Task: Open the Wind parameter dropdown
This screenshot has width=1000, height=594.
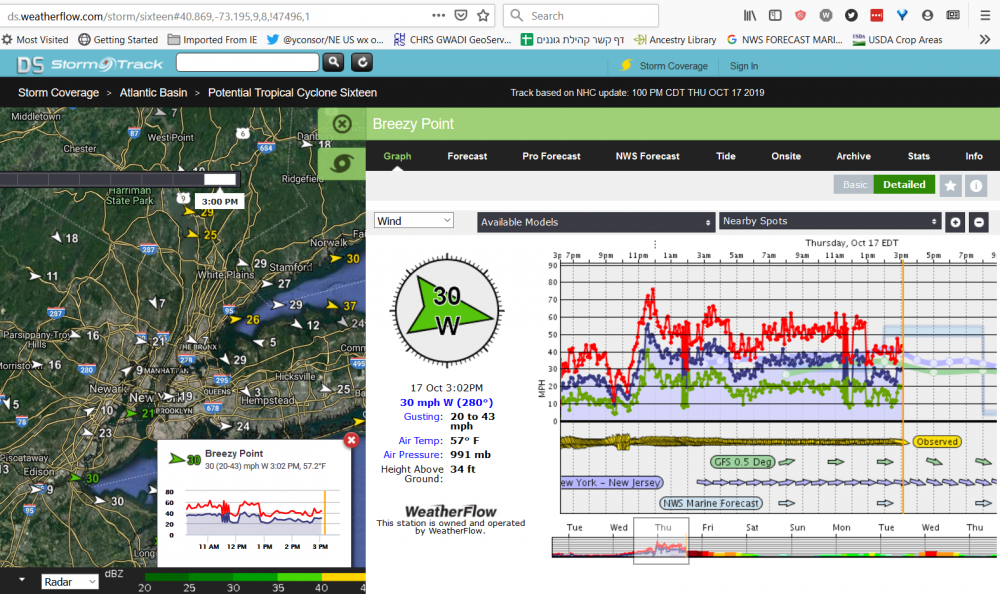Action: pyautogui.click(x=414, y=221)
